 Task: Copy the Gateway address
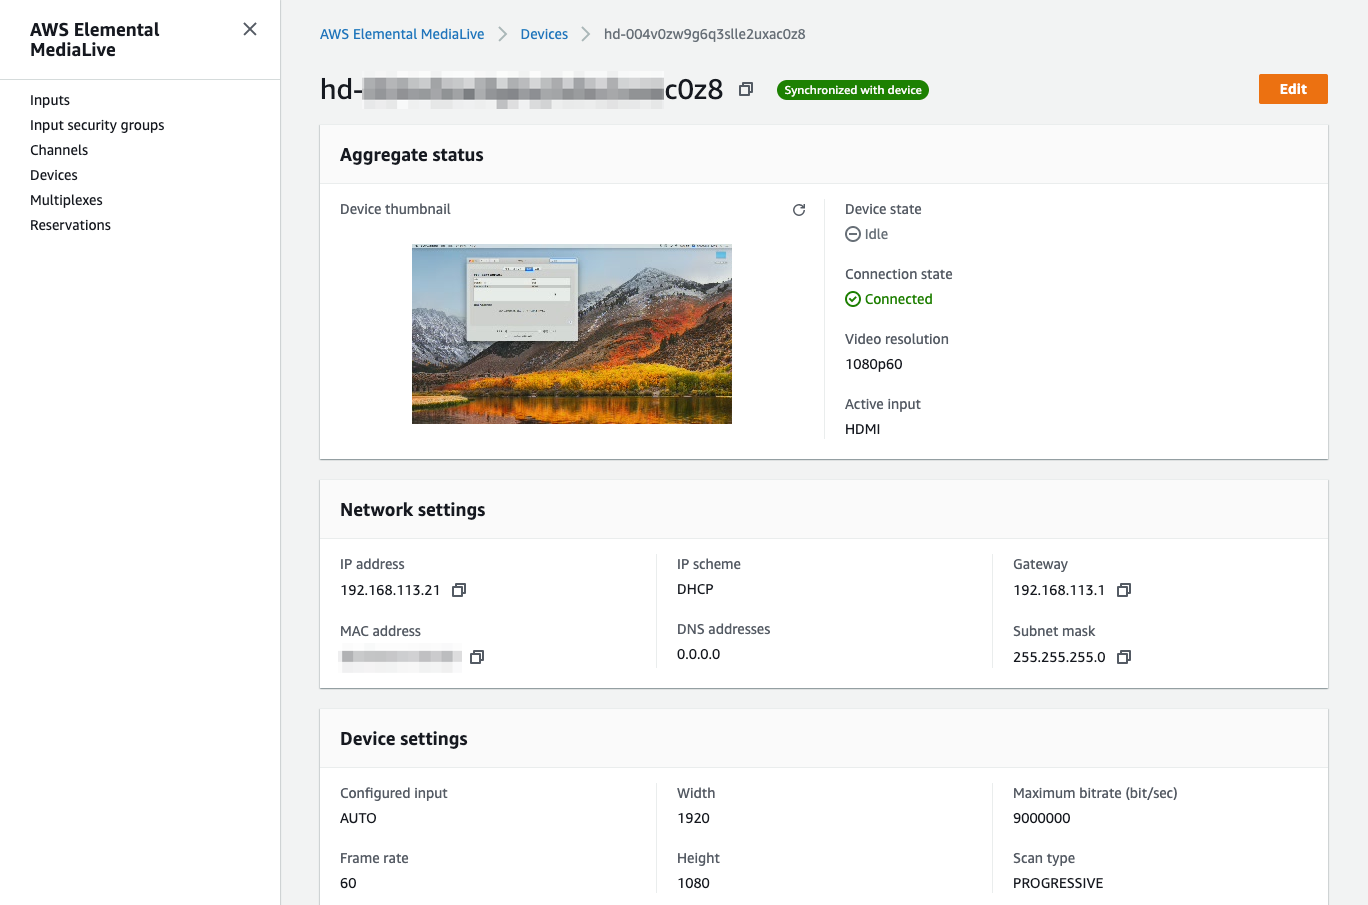pyautogui.click(x=1123, y=590)
